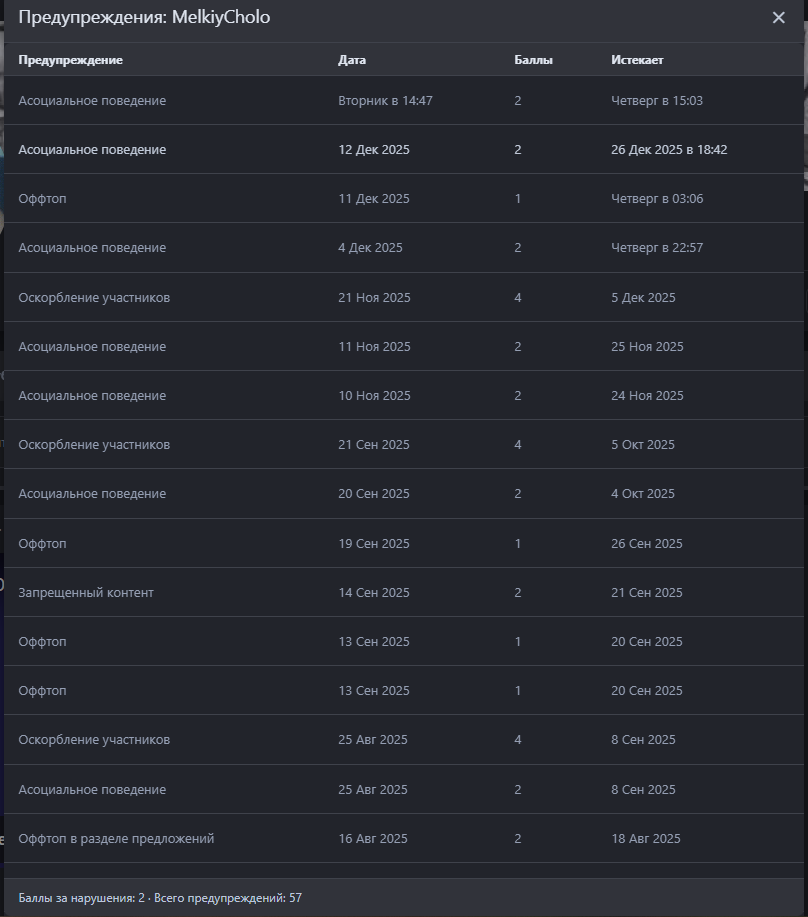808x917 pixels.
Task: Click the Истекает column header
Action: (x=637, y=60)
